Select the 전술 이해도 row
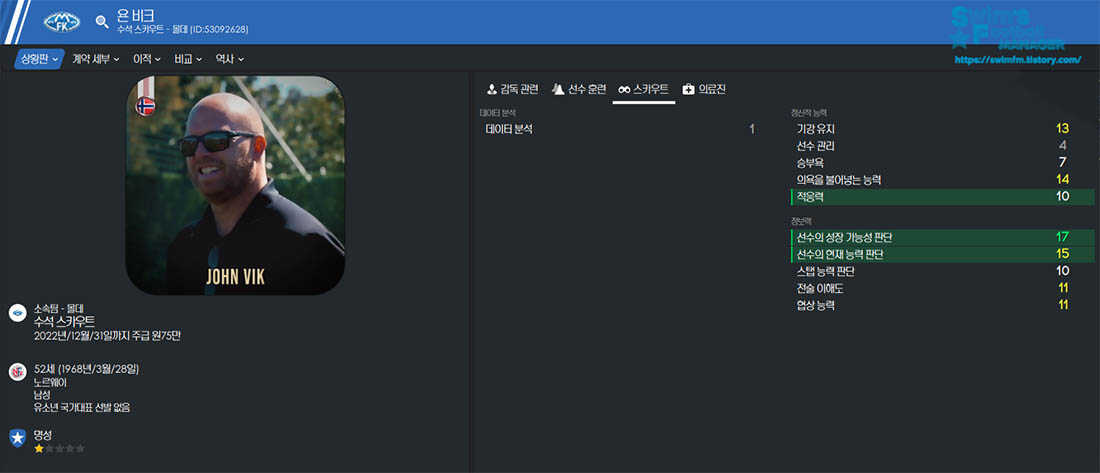The image size is (1100, 473). (x=941, y=288)
